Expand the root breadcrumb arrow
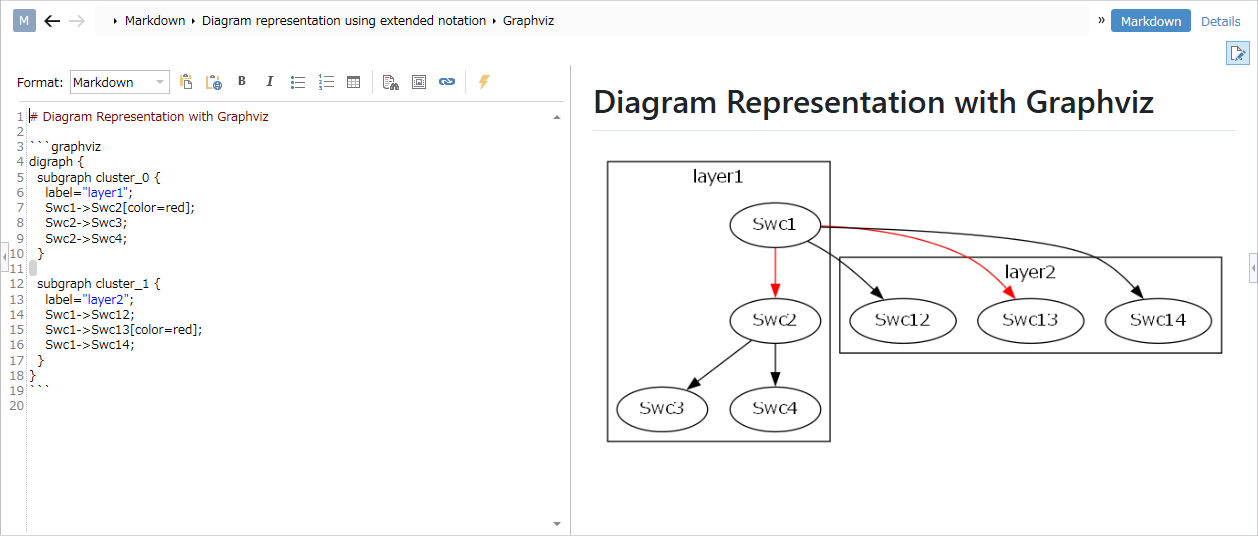Viewport: 1258px width, 536px height. [x=116, y=21]
